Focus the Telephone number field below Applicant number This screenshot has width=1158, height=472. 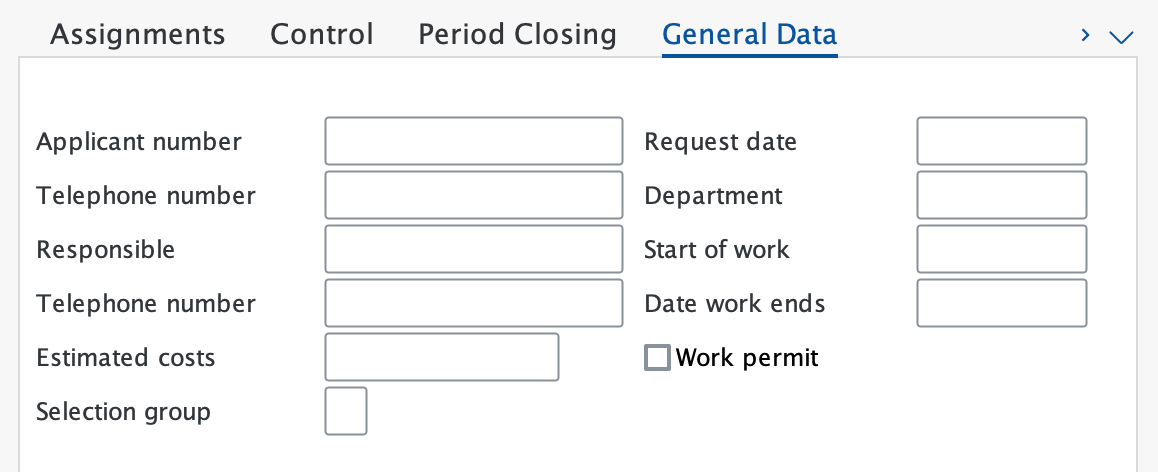pos(474,195)
